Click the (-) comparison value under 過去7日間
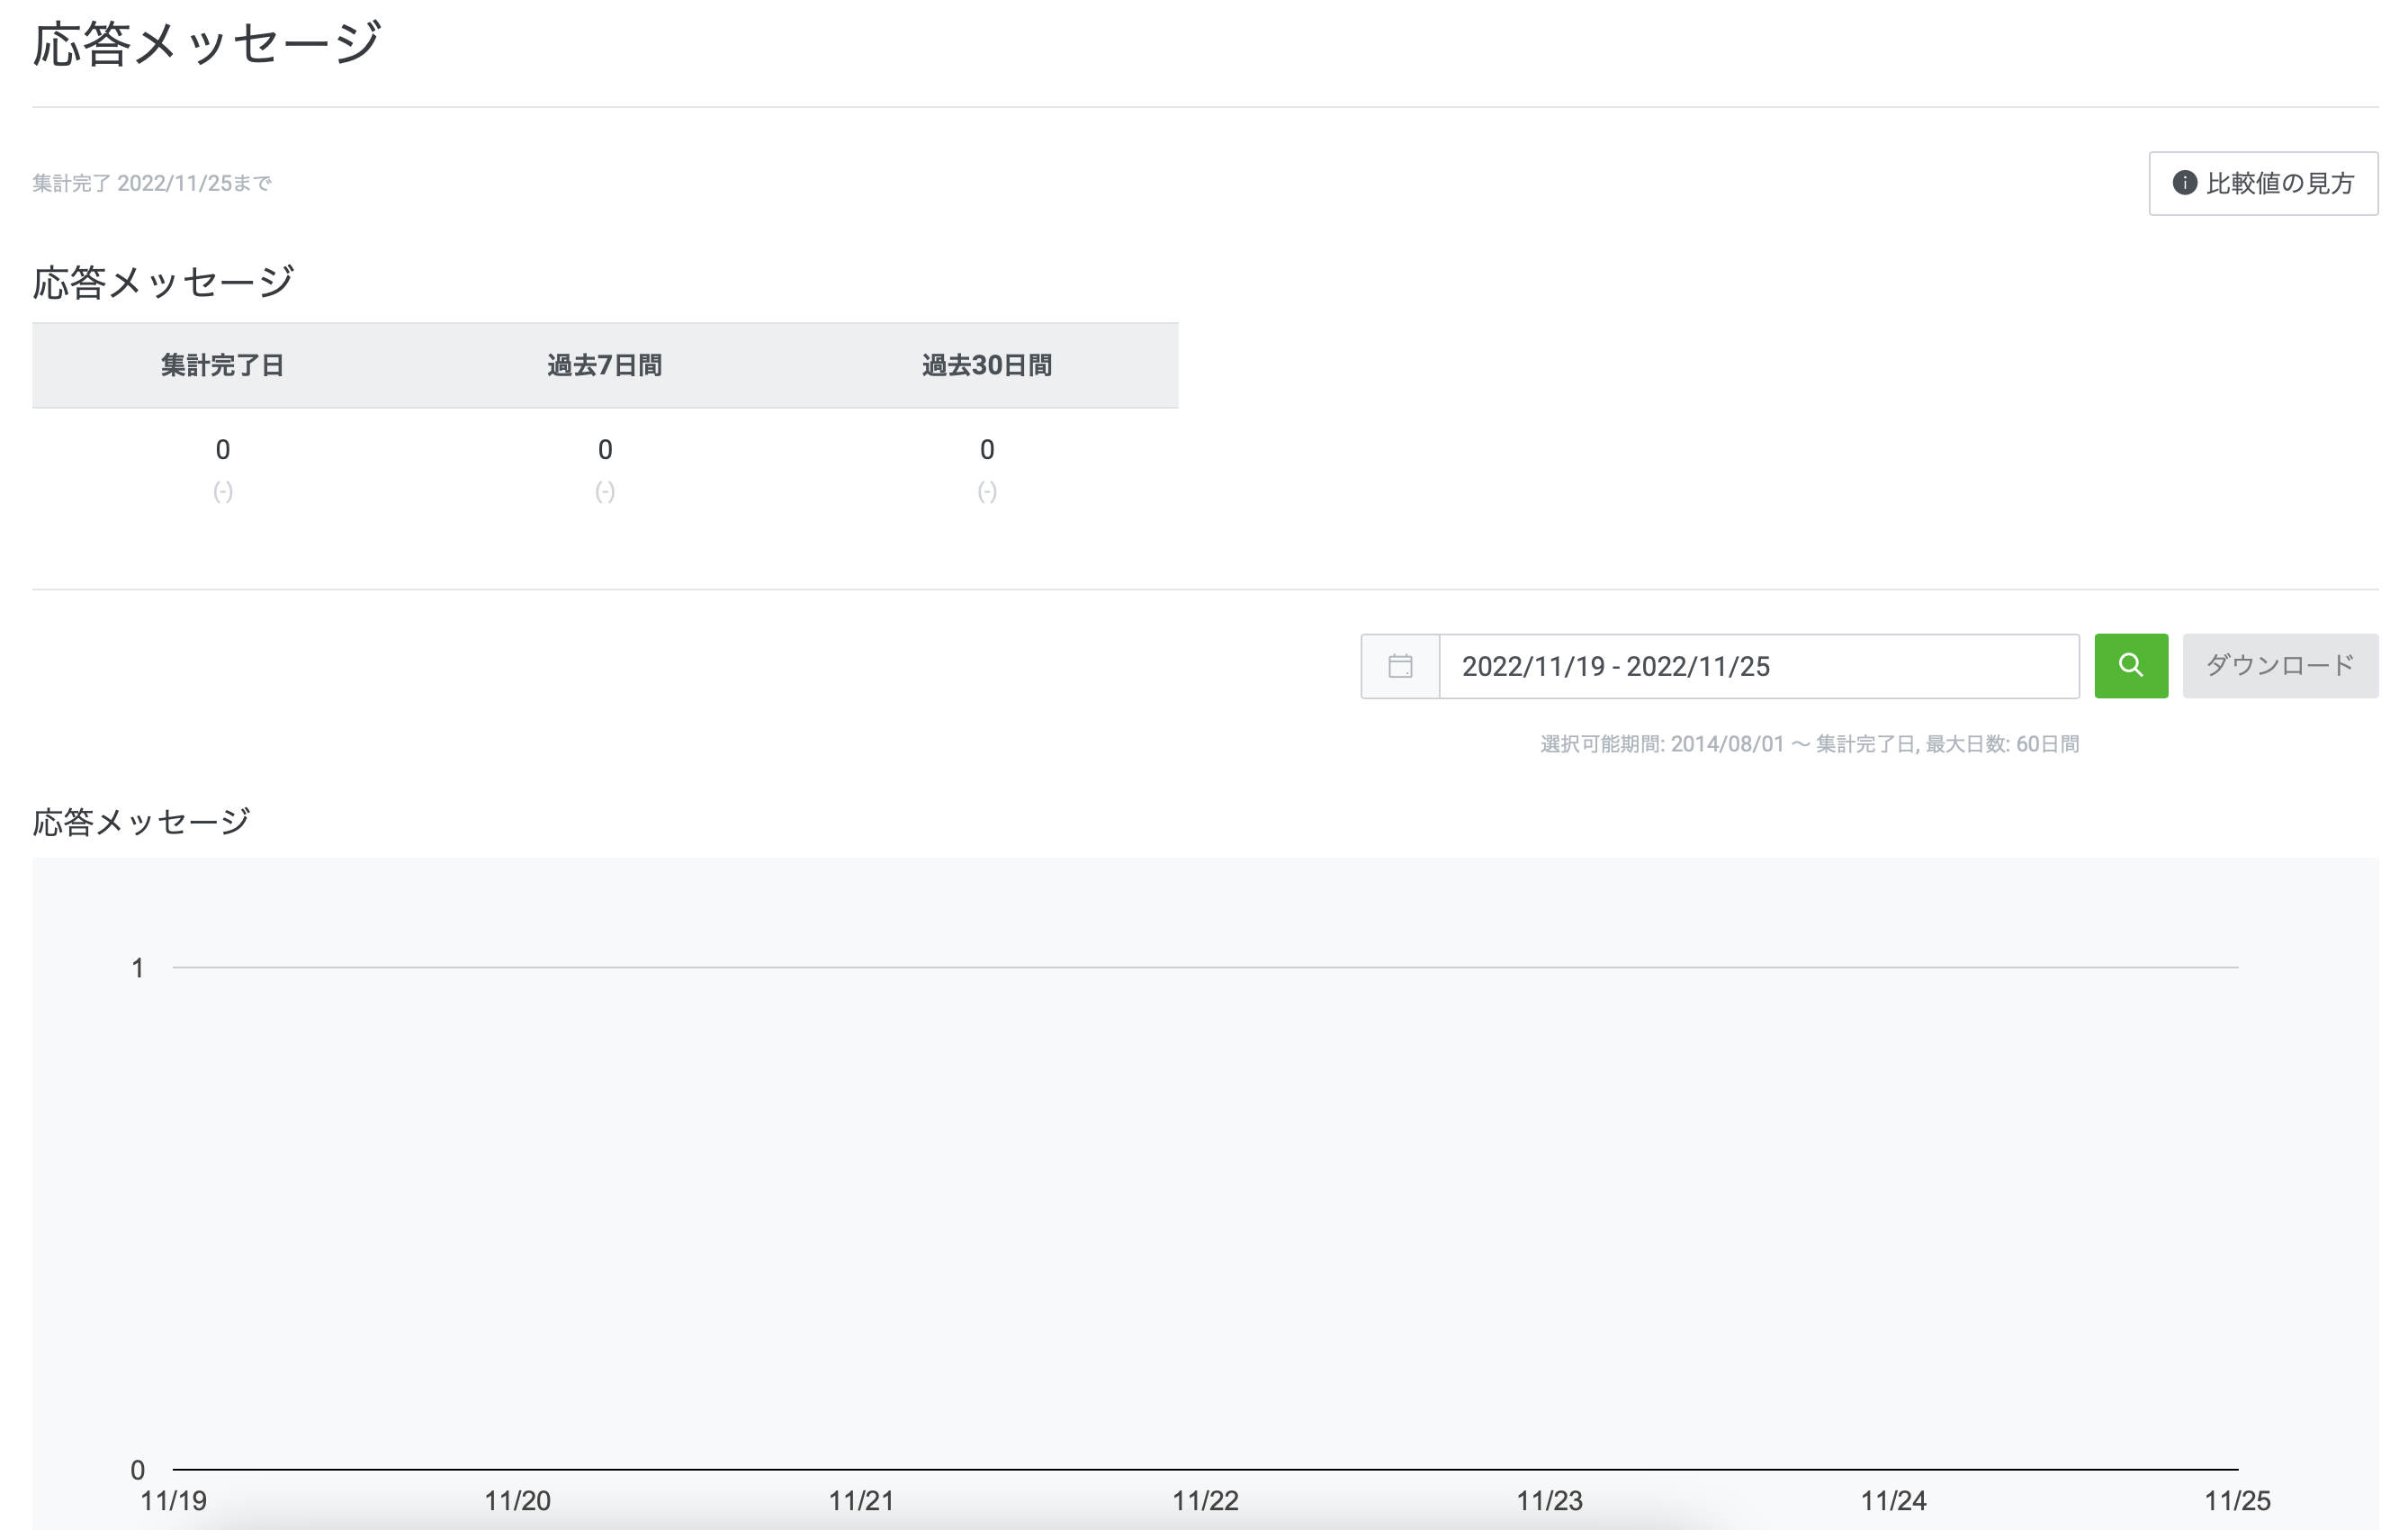The width and height of the screenshot is (2408, 1530). pos(605,491)
